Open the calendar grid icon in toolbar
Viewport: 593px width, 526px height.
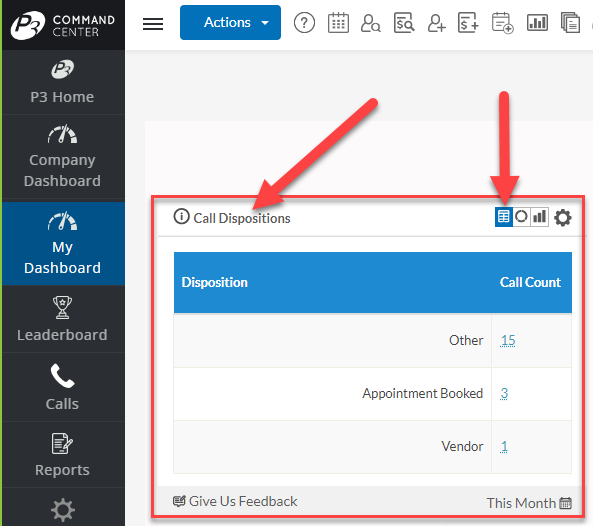tap(338, 23)
